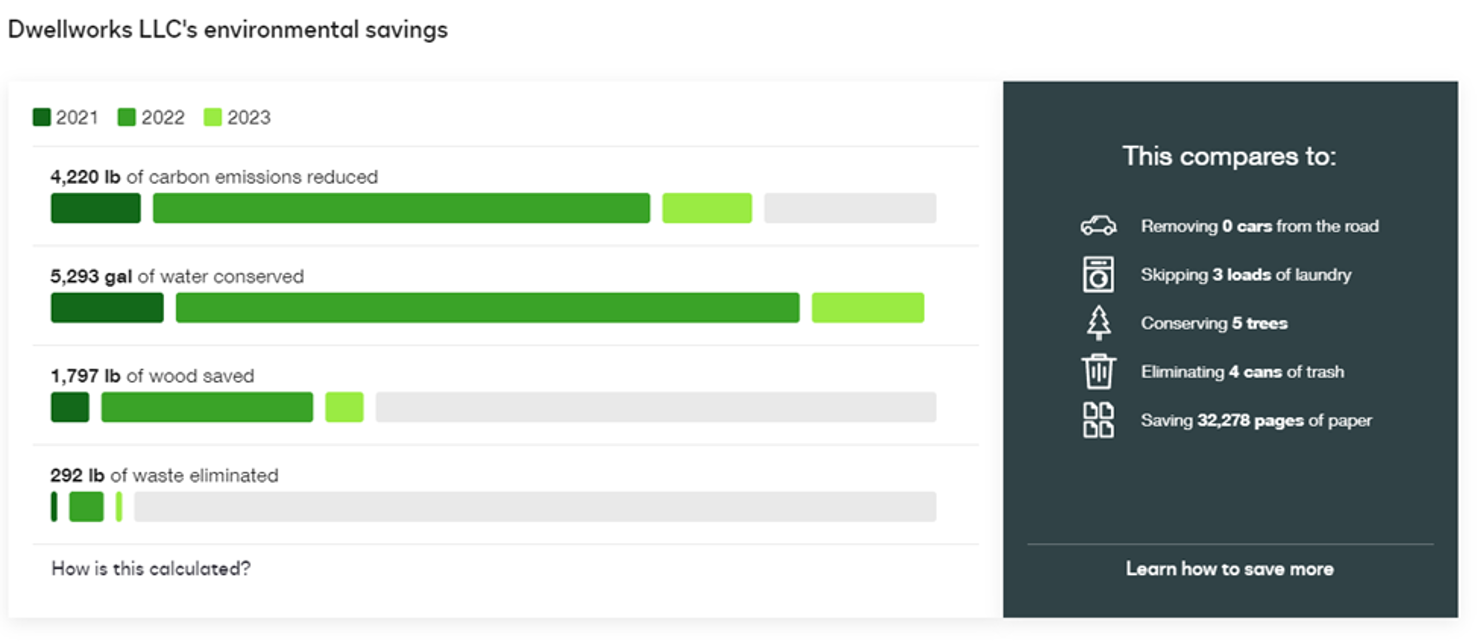Screen dimensions: 1480x642
Task: Click the paper pages icon
Action: [x=1098, y=420]
